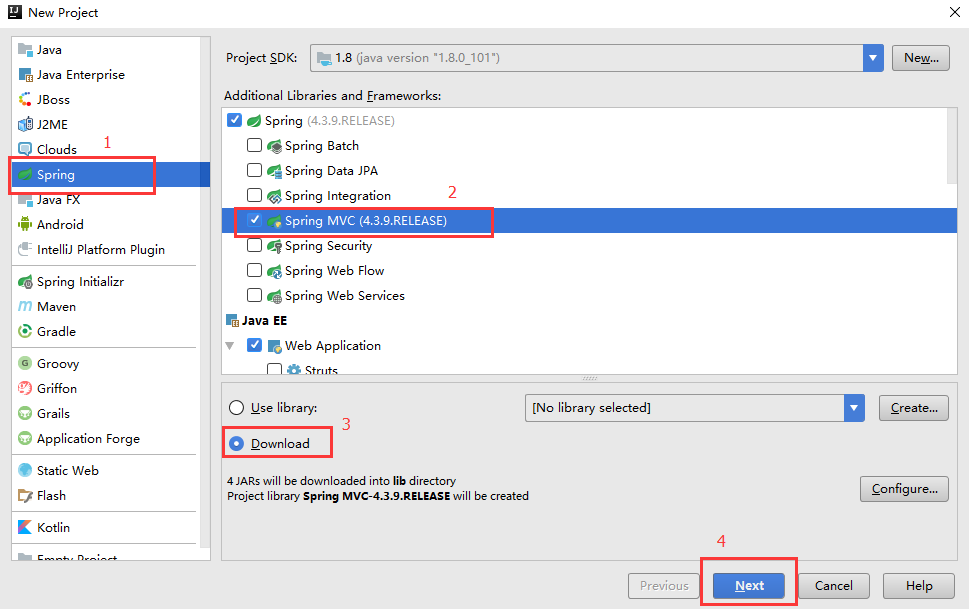Open the Project SDK dropdown
This screenshot has height=609, width=969.
point(873,58)
